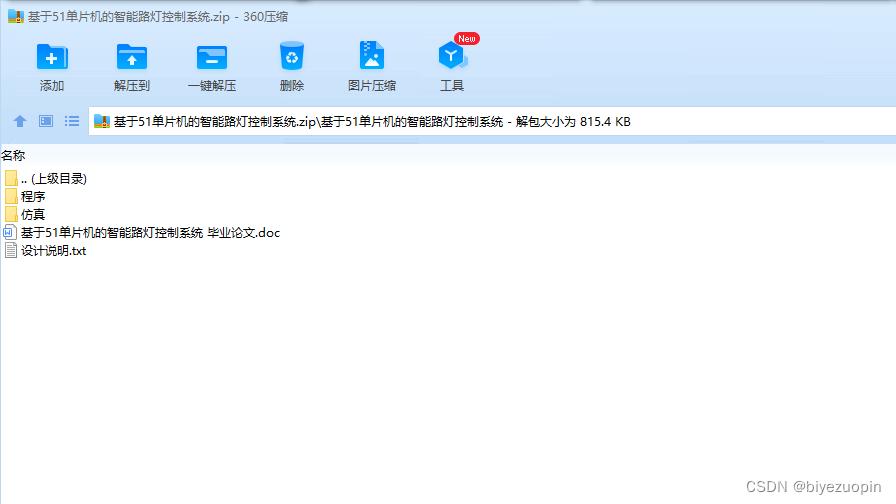
Task: Click the archive icon in the address bar
Action: pos(102,121)
